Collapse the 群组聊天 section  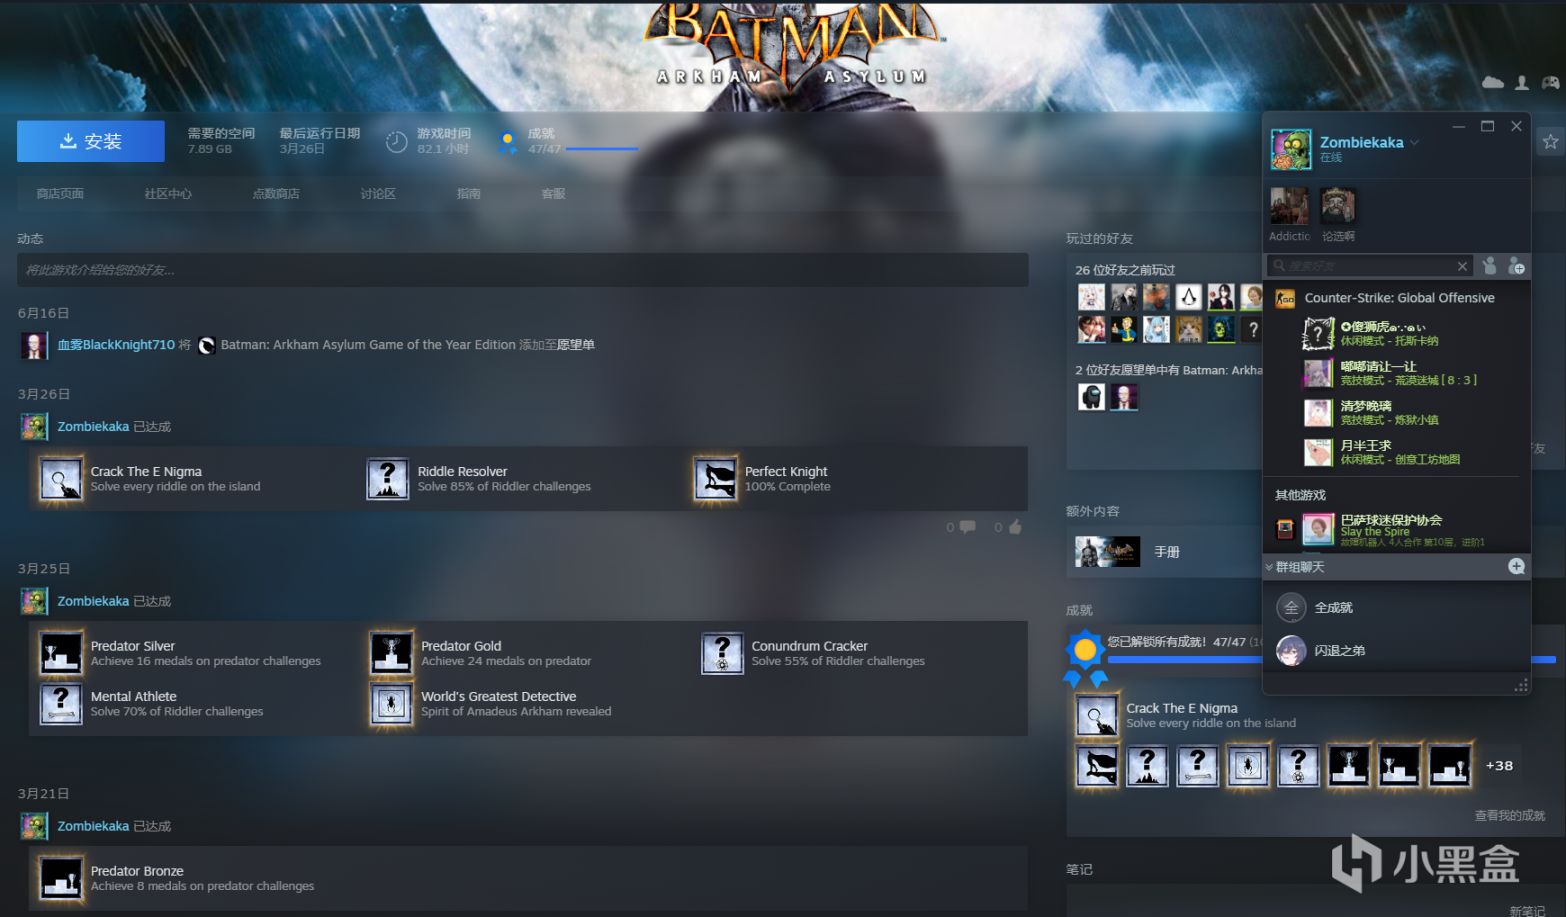point(1270,568)
